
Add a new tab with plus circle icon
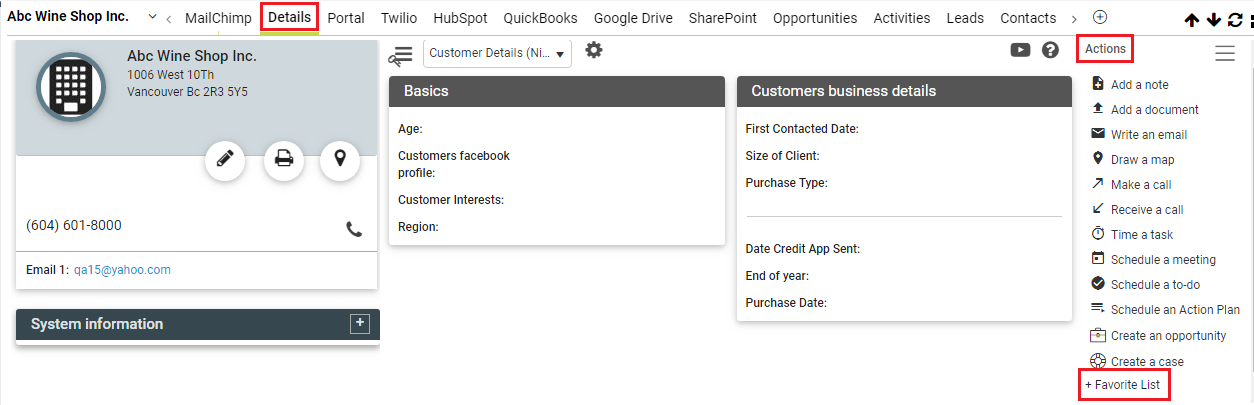tap(1100, 17)
